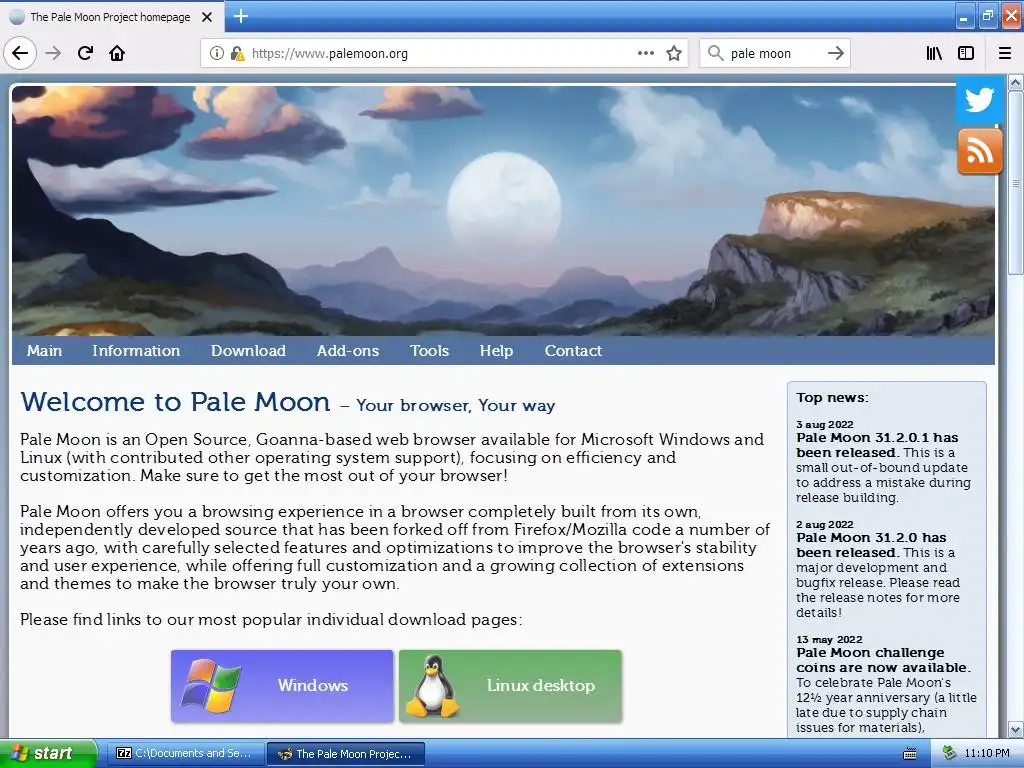Show site information icon in address bar

point(216,54)
